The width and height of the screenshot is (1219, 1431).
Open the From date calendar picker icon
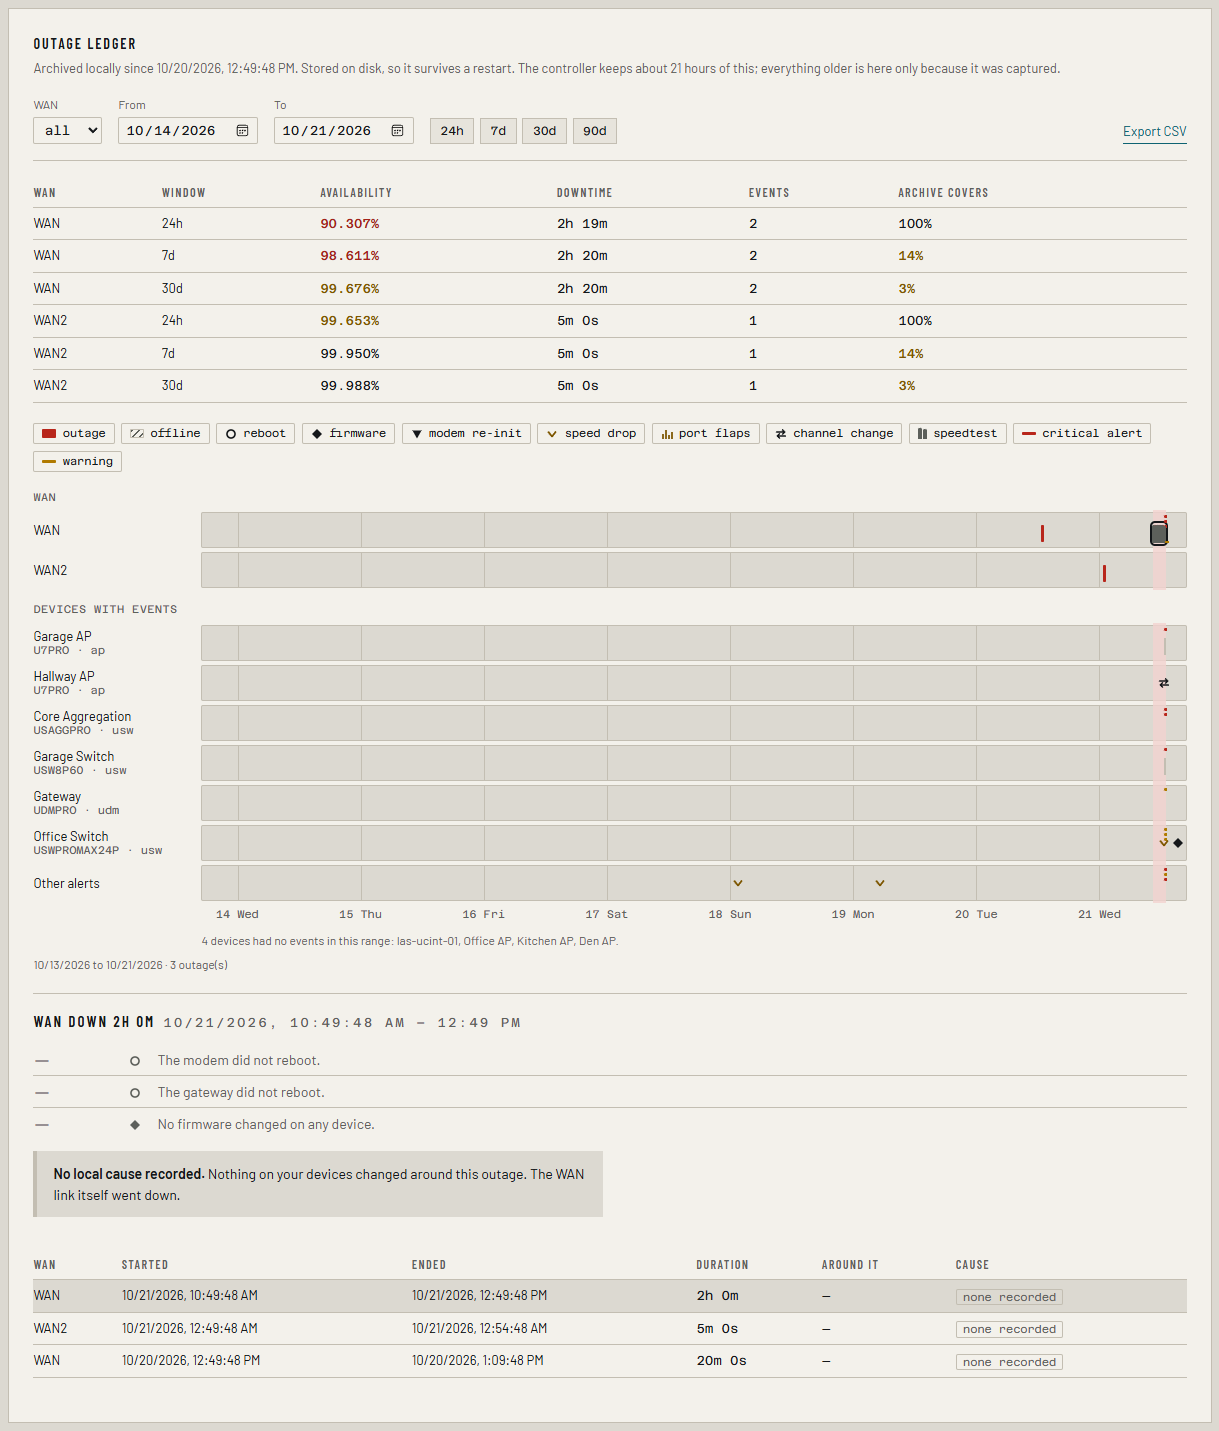[242, 131]
